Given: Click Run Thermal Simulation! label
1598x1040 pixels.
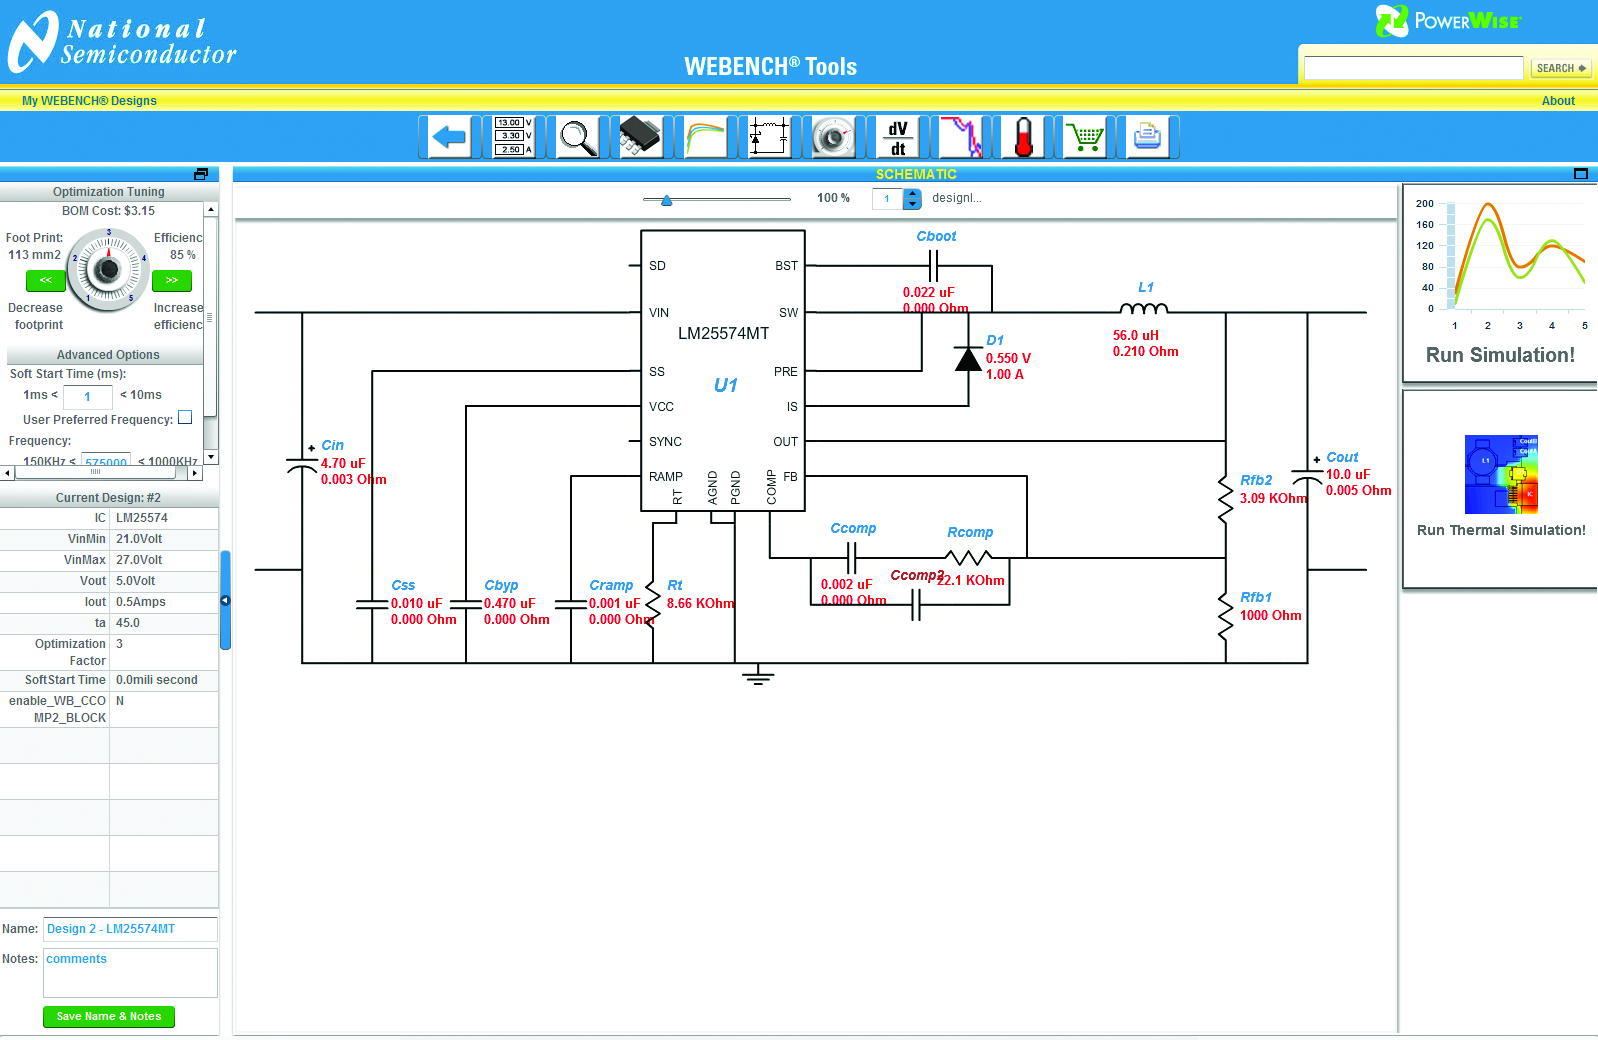Looking at the screenshot, I should point(1501,530).
